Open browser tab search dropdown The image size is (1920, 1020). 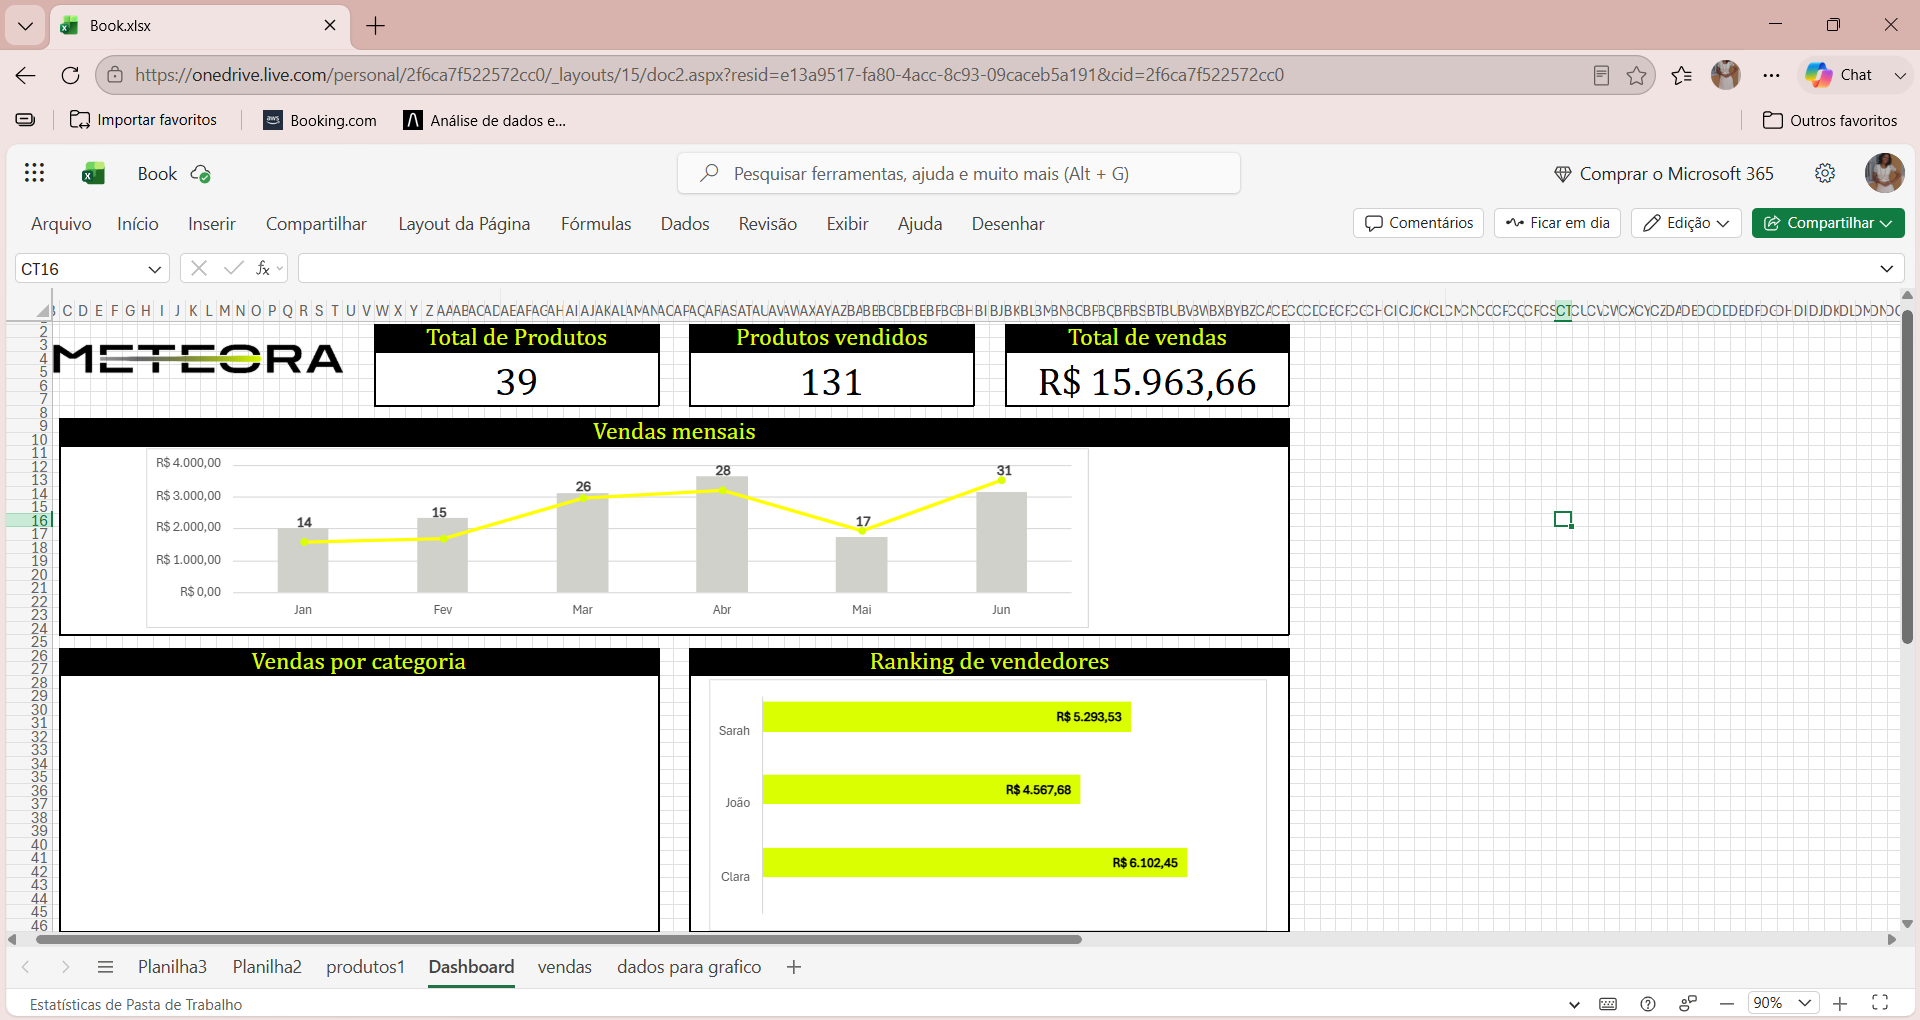(25, 26)
